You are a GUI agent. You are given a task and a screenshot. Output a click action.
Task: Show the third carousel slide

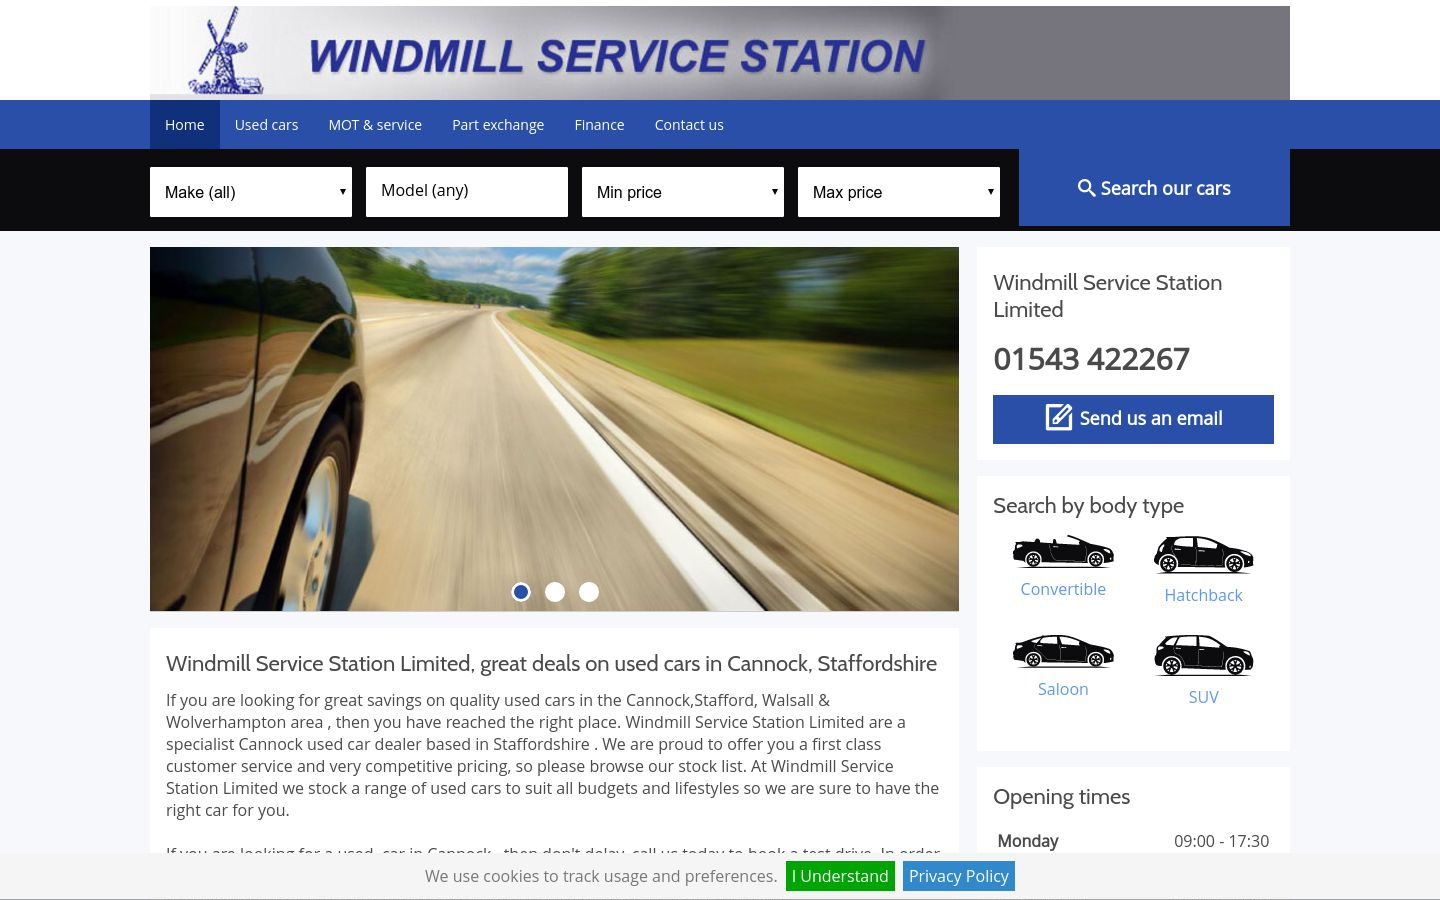589,592
